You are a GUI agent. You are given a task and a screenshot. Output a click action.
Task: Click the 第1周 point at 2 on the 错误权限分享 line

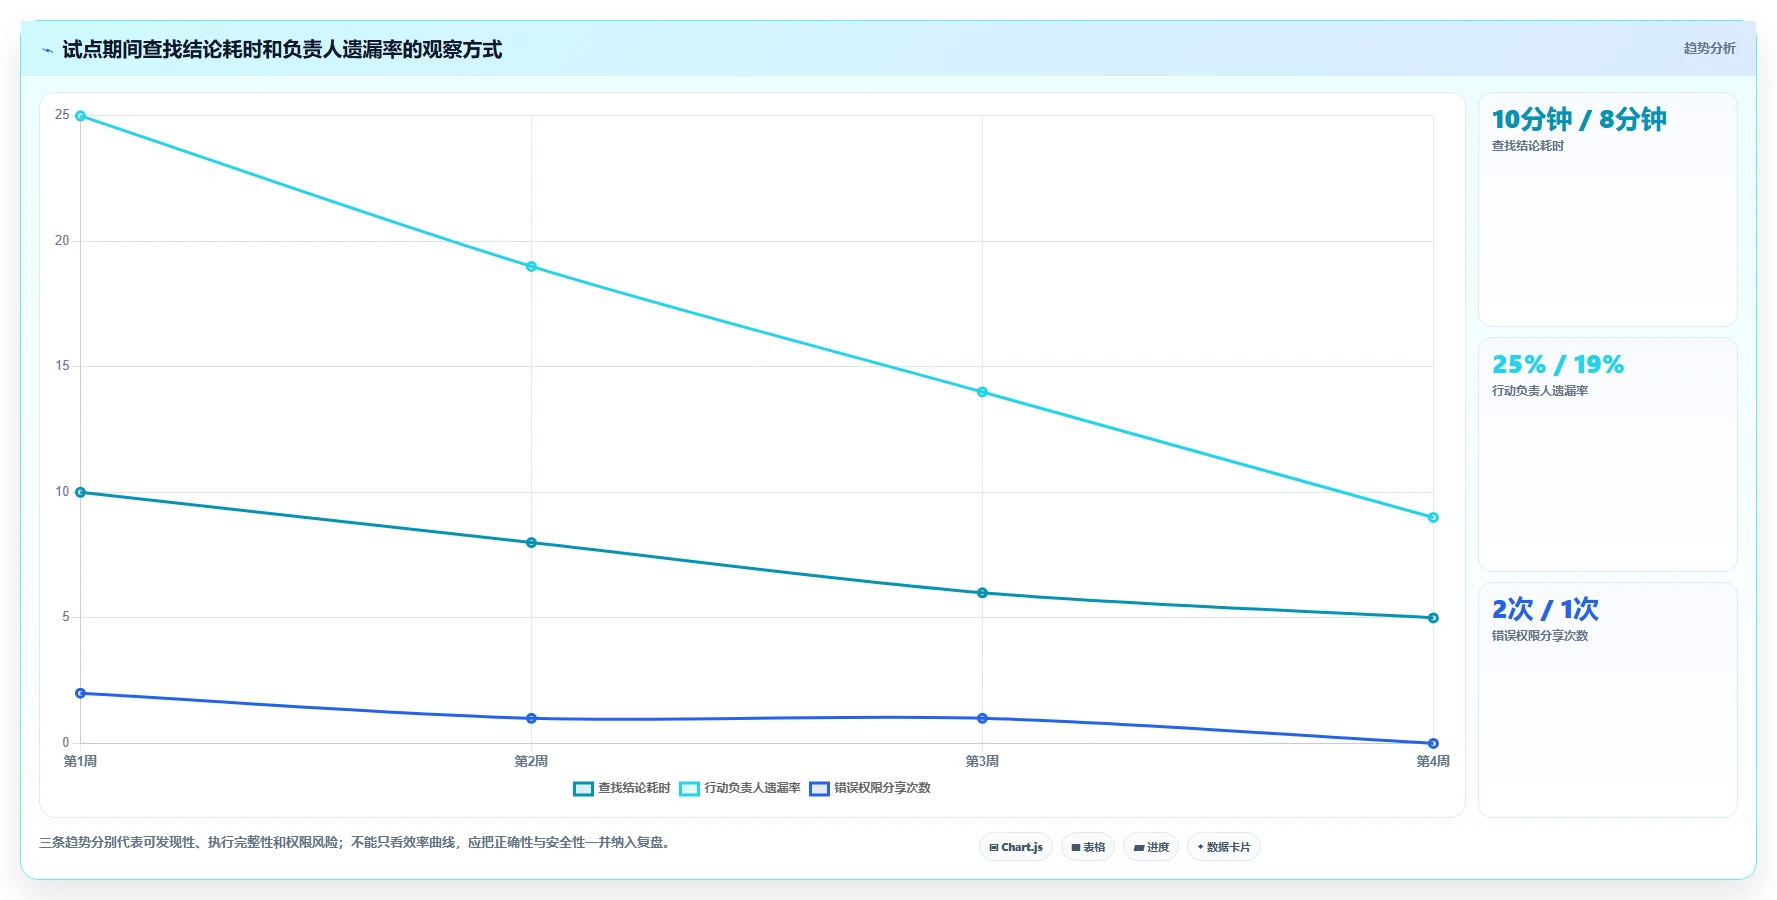pyautogui.click(x=80, y=693)
